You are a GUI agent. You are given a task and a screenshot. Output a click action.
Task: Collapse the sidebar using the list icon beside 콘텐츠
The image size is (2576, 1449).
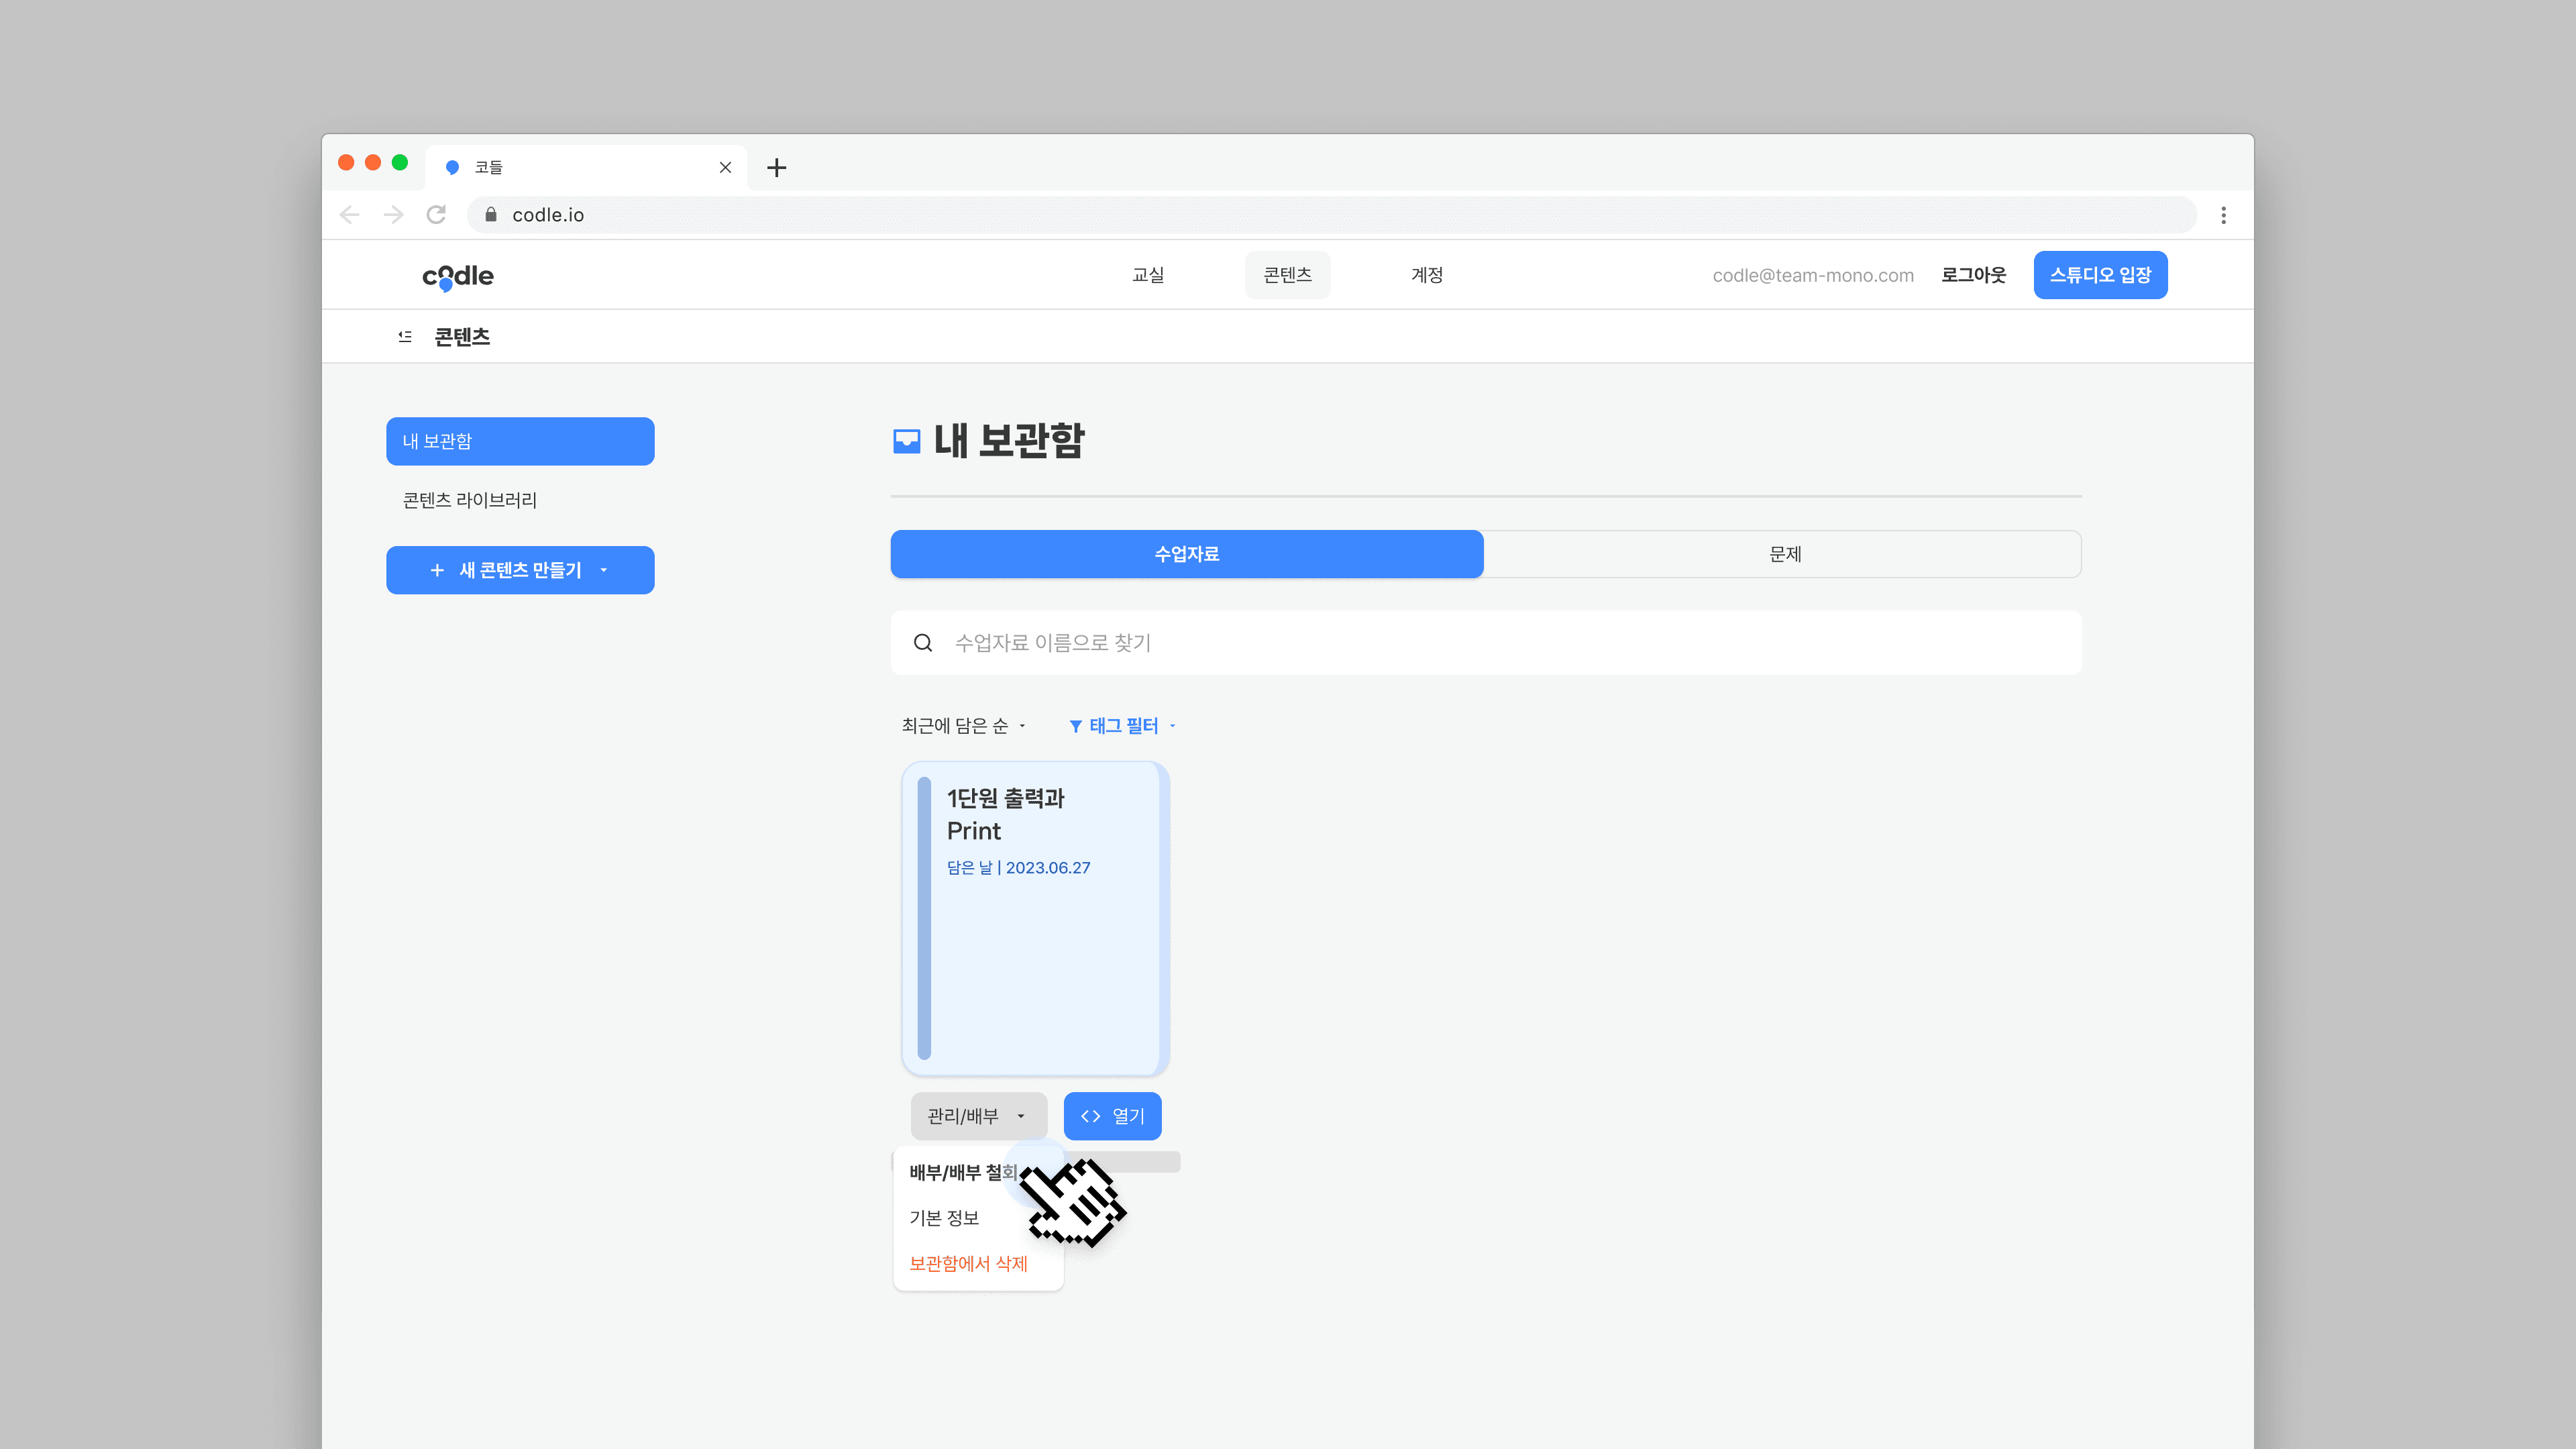tap(405, 337)
